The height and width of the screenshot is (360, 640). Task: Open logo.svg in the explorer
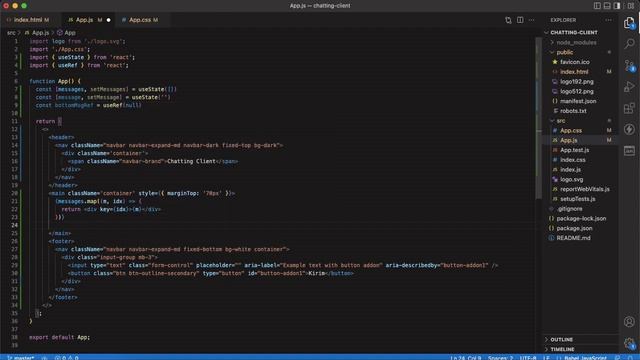571,180
